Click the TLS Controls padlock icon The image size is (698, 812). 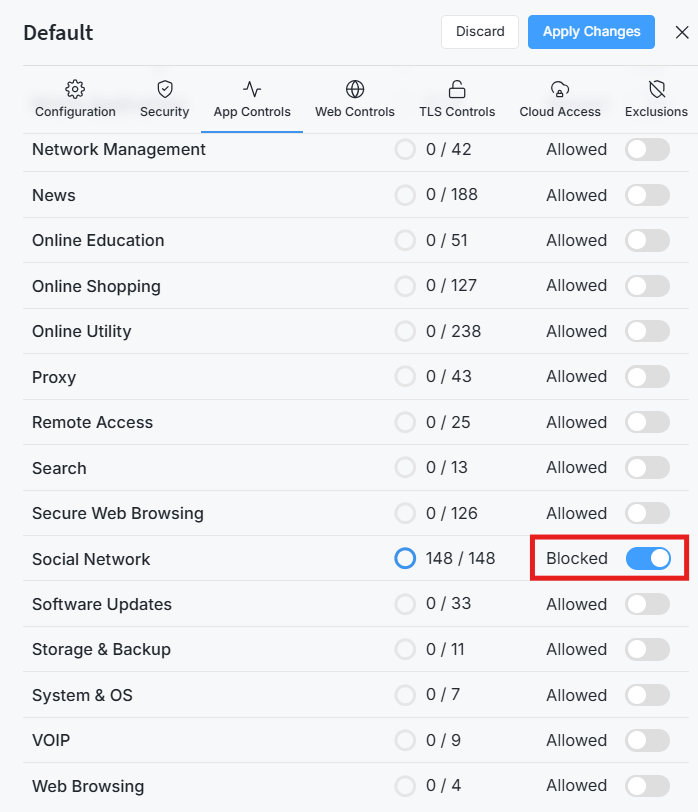(x=457, y=89)
